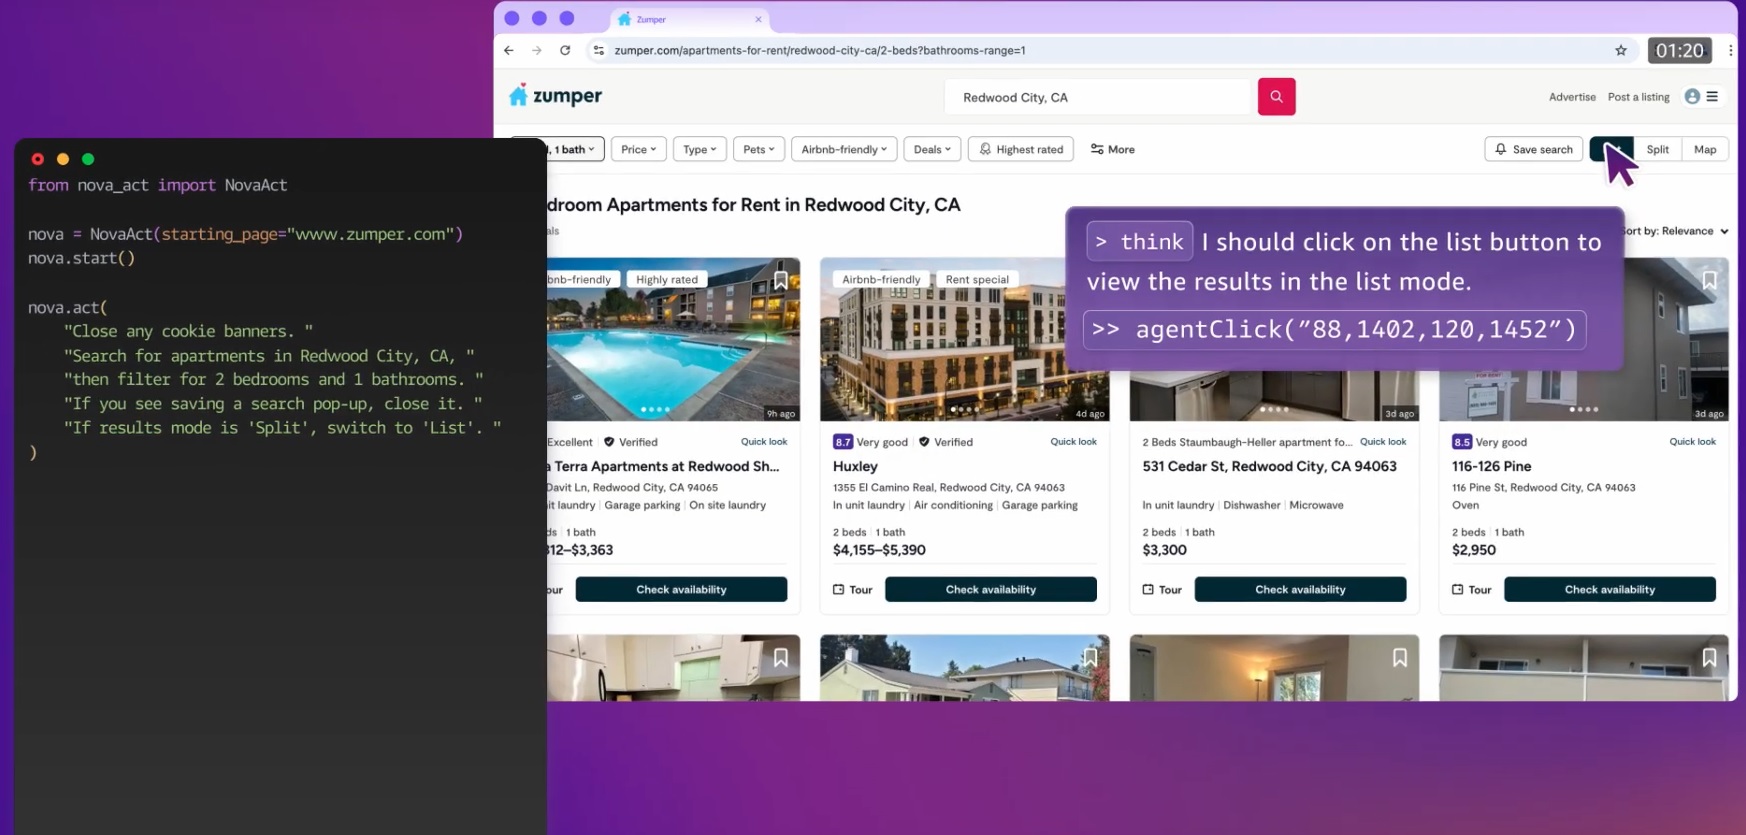Switch results view to Map
Viewport: 1746px width, 835px height.
[1705, 149]
